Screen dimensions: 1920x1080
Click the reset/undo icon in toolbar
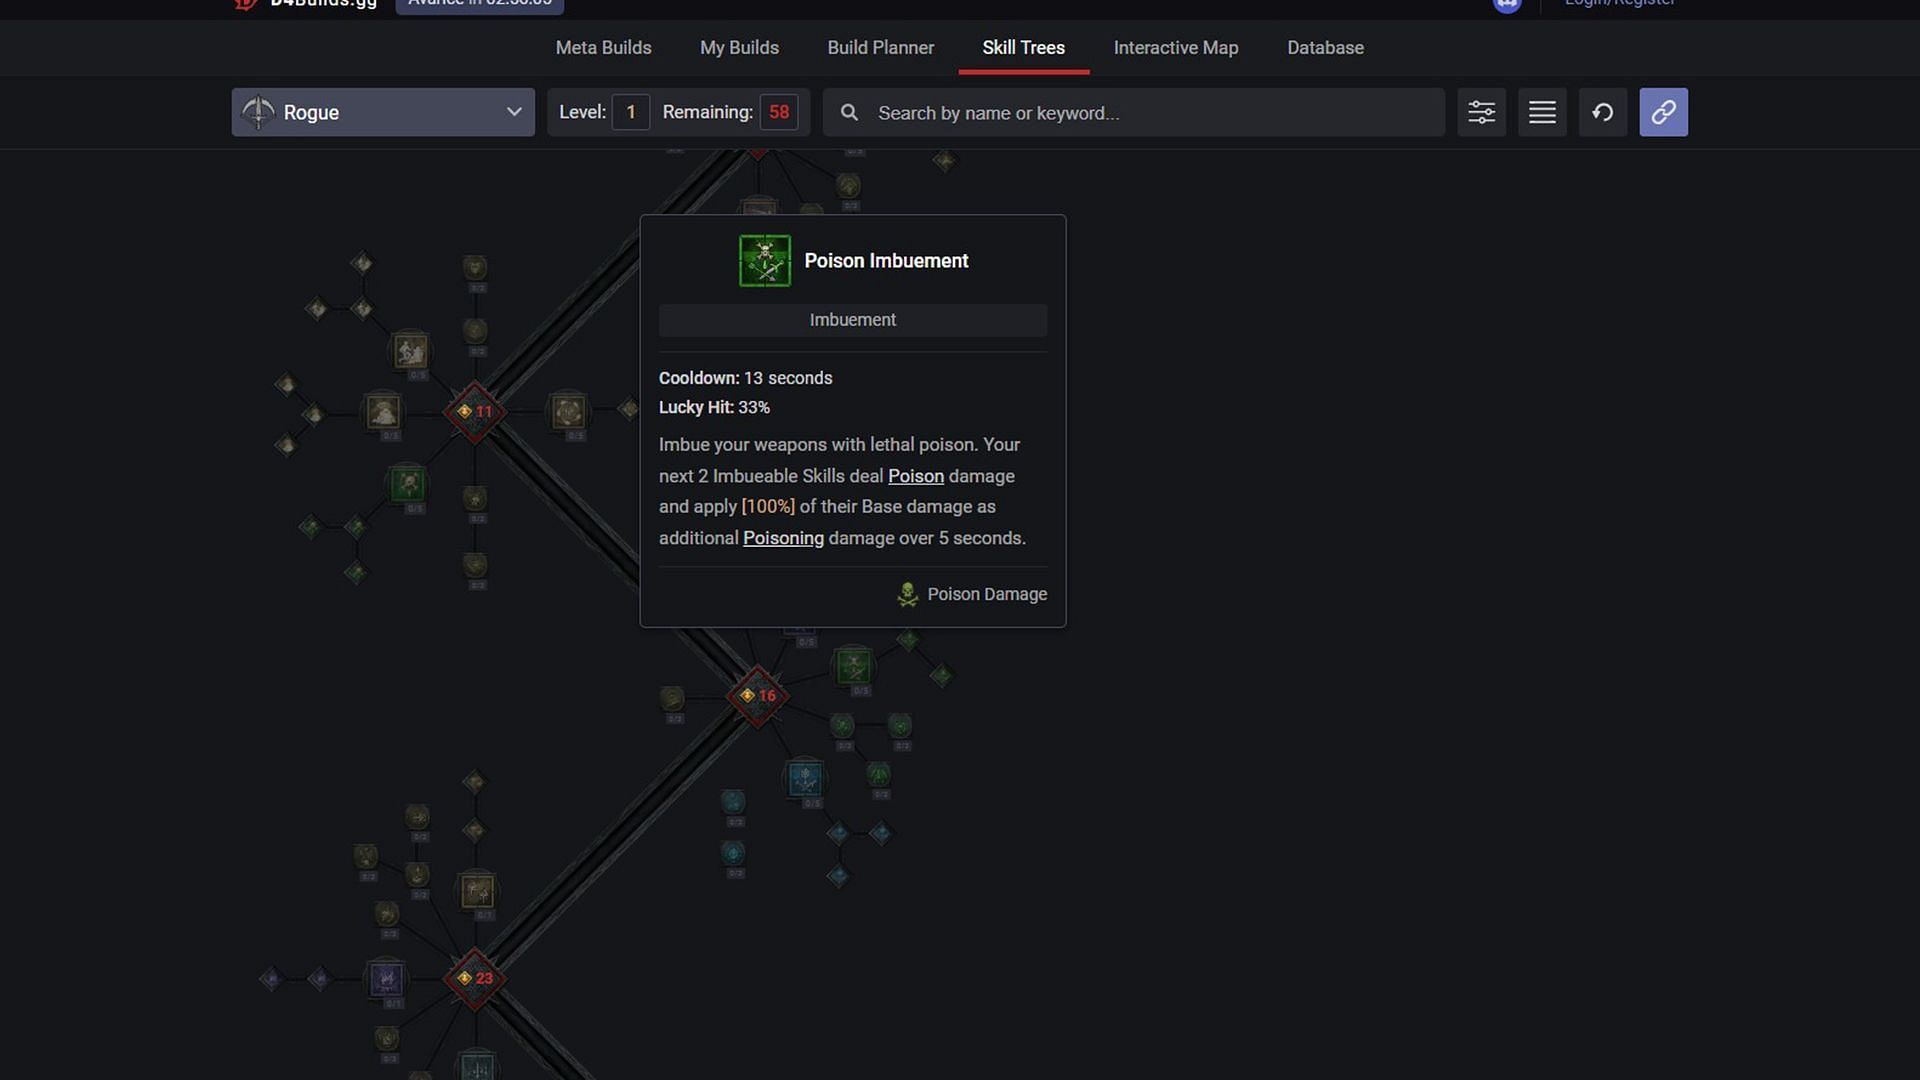(1602, 112)
